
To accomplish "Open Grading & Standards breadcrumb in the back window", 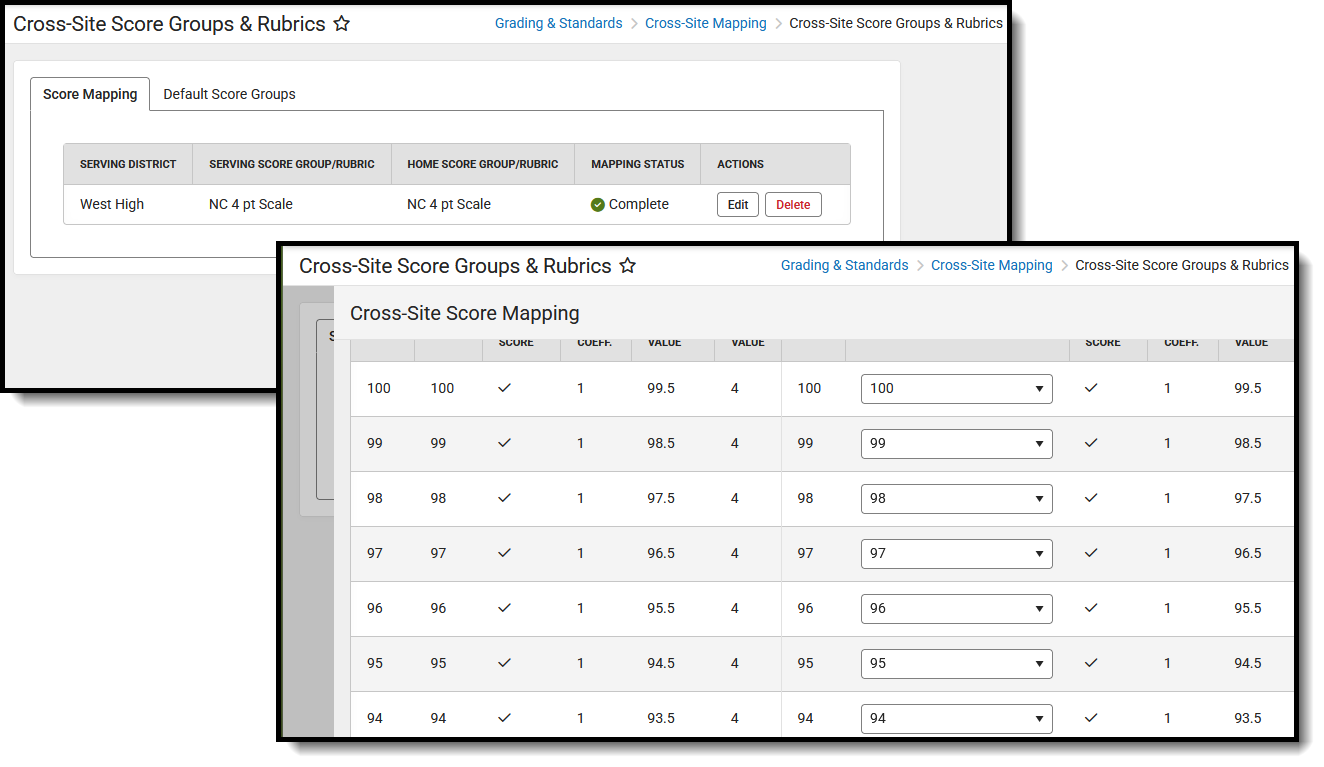I will click(559, 23).
